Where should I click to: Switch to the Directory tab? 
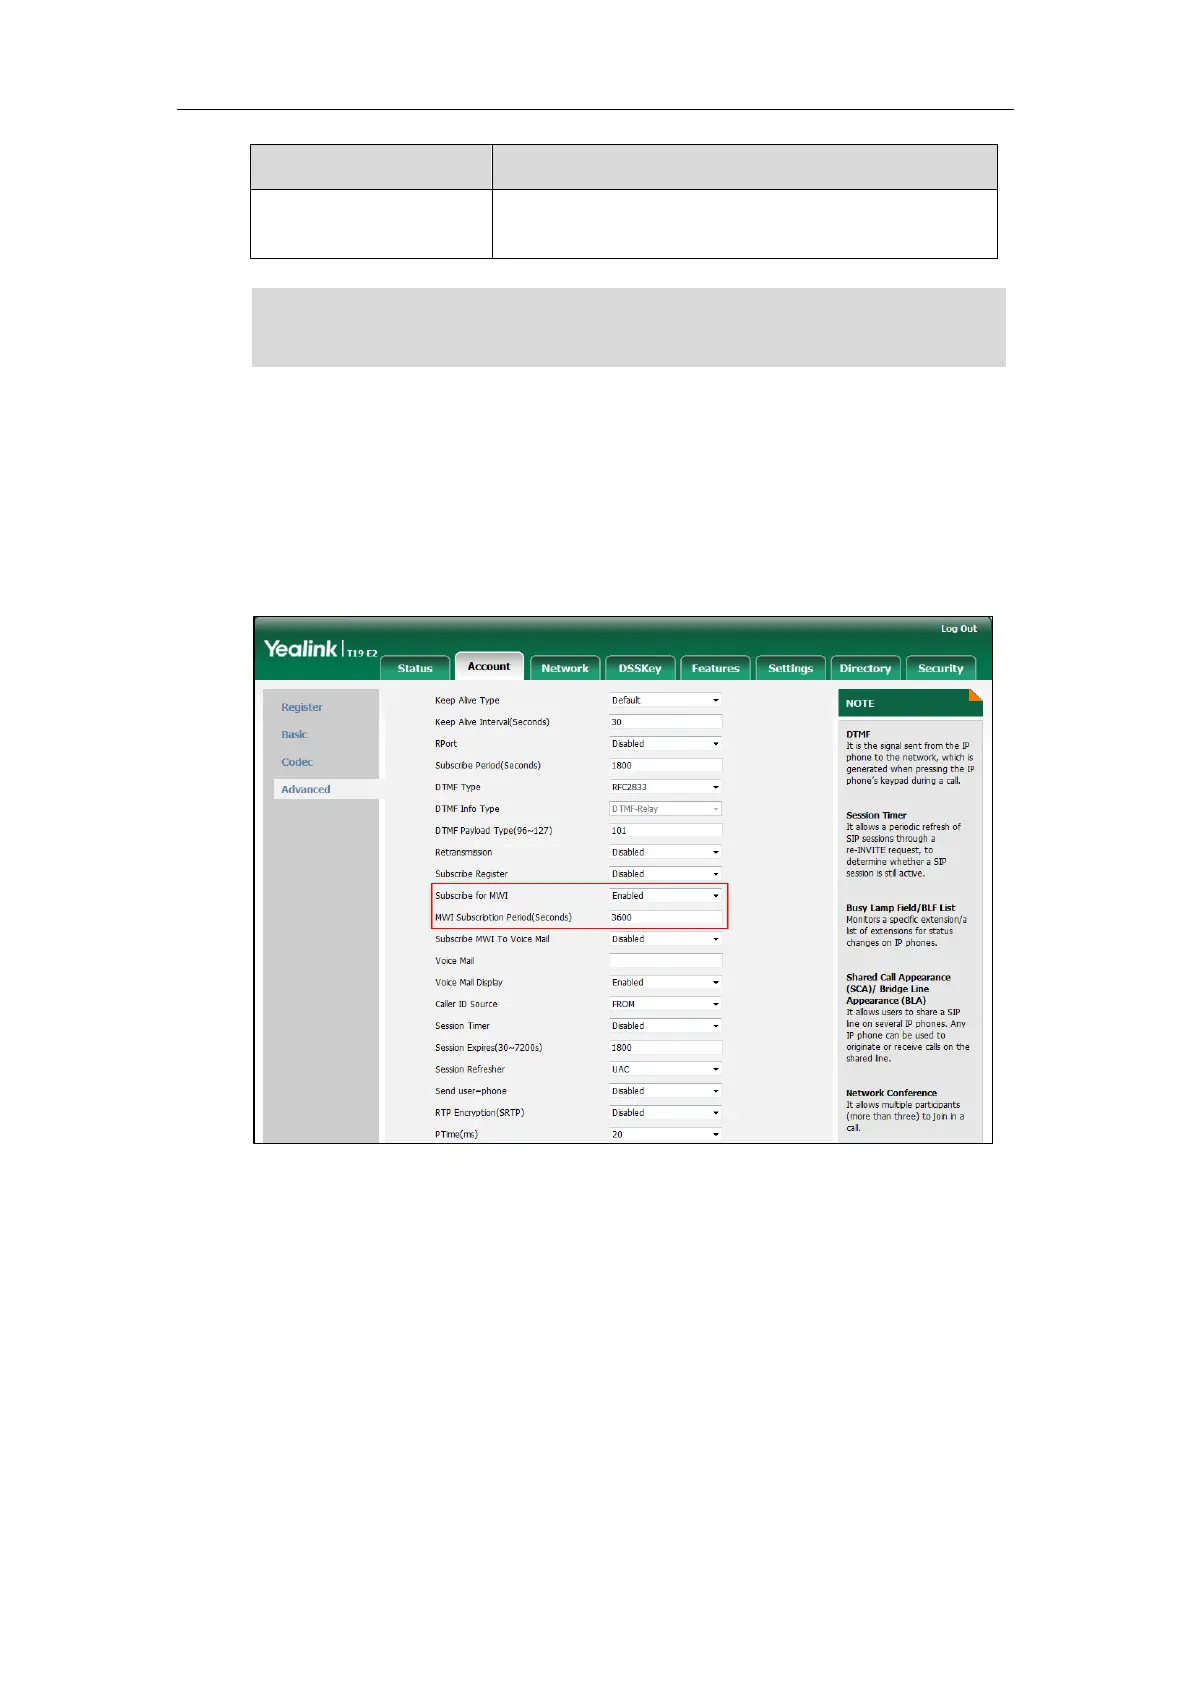tap(865, 668)
